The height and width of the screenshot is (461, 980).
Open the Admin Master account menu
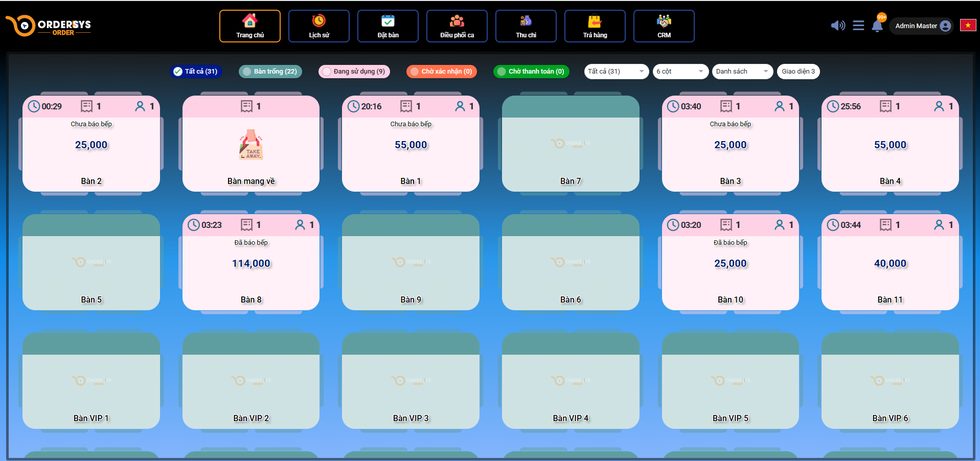click(x=922, y=26)
